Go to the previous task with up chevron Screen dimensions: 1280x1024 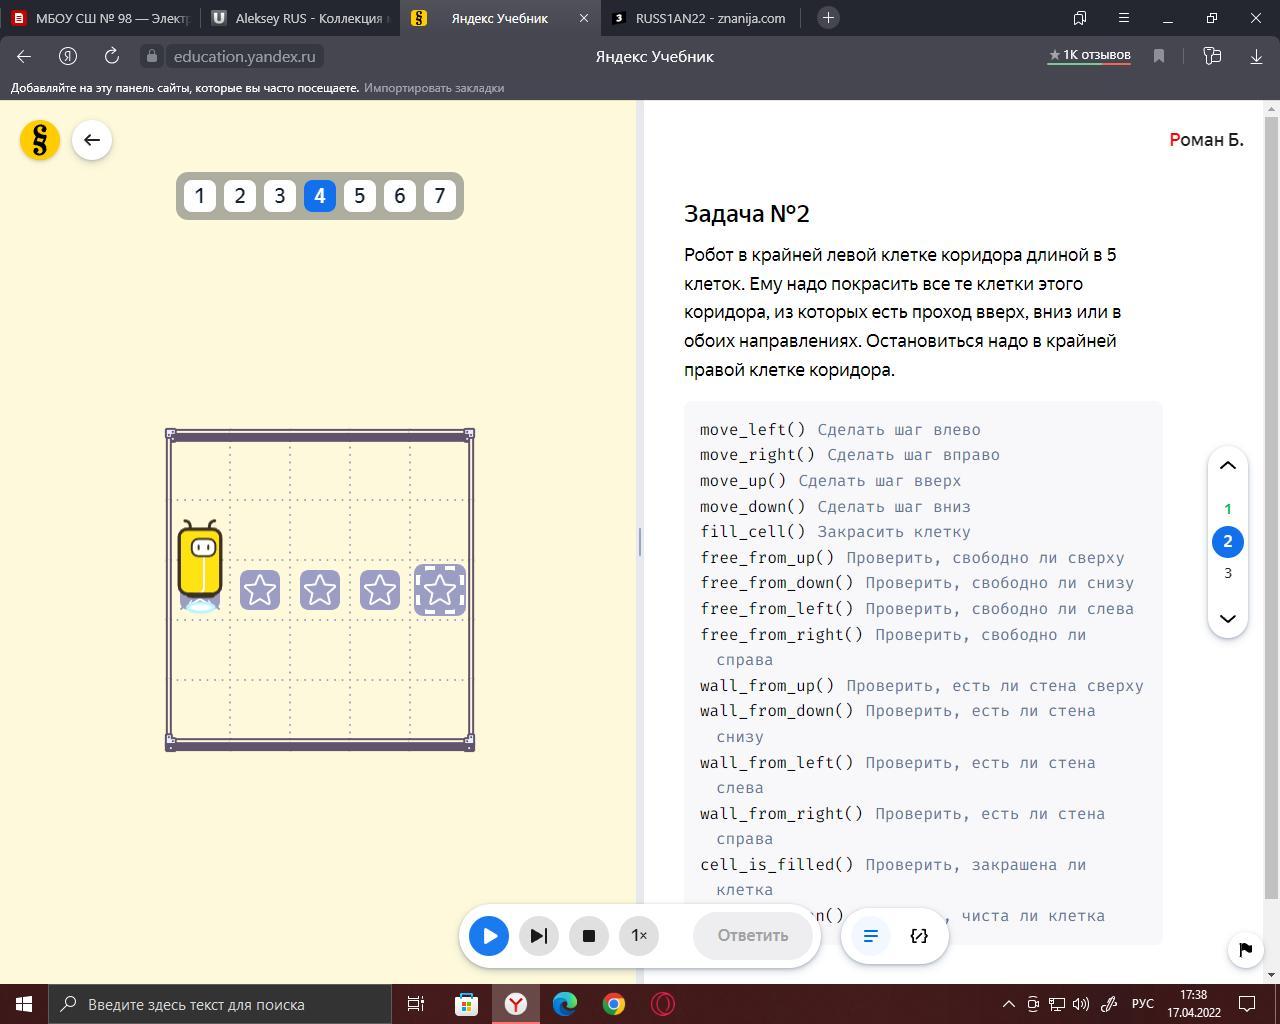point(1228,466)
